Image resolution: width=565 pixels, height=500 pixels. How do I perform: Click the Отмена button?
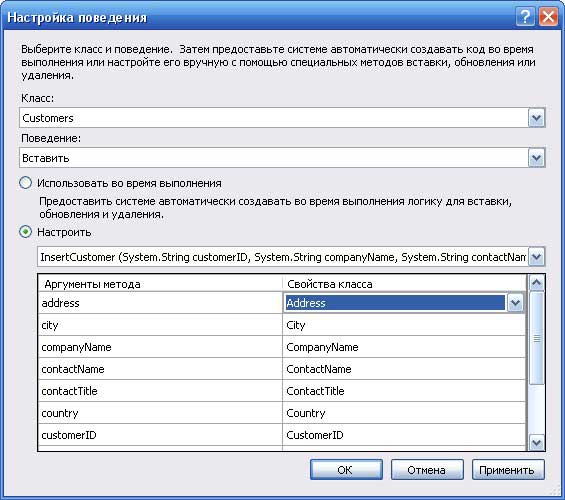tap(427, 470)
